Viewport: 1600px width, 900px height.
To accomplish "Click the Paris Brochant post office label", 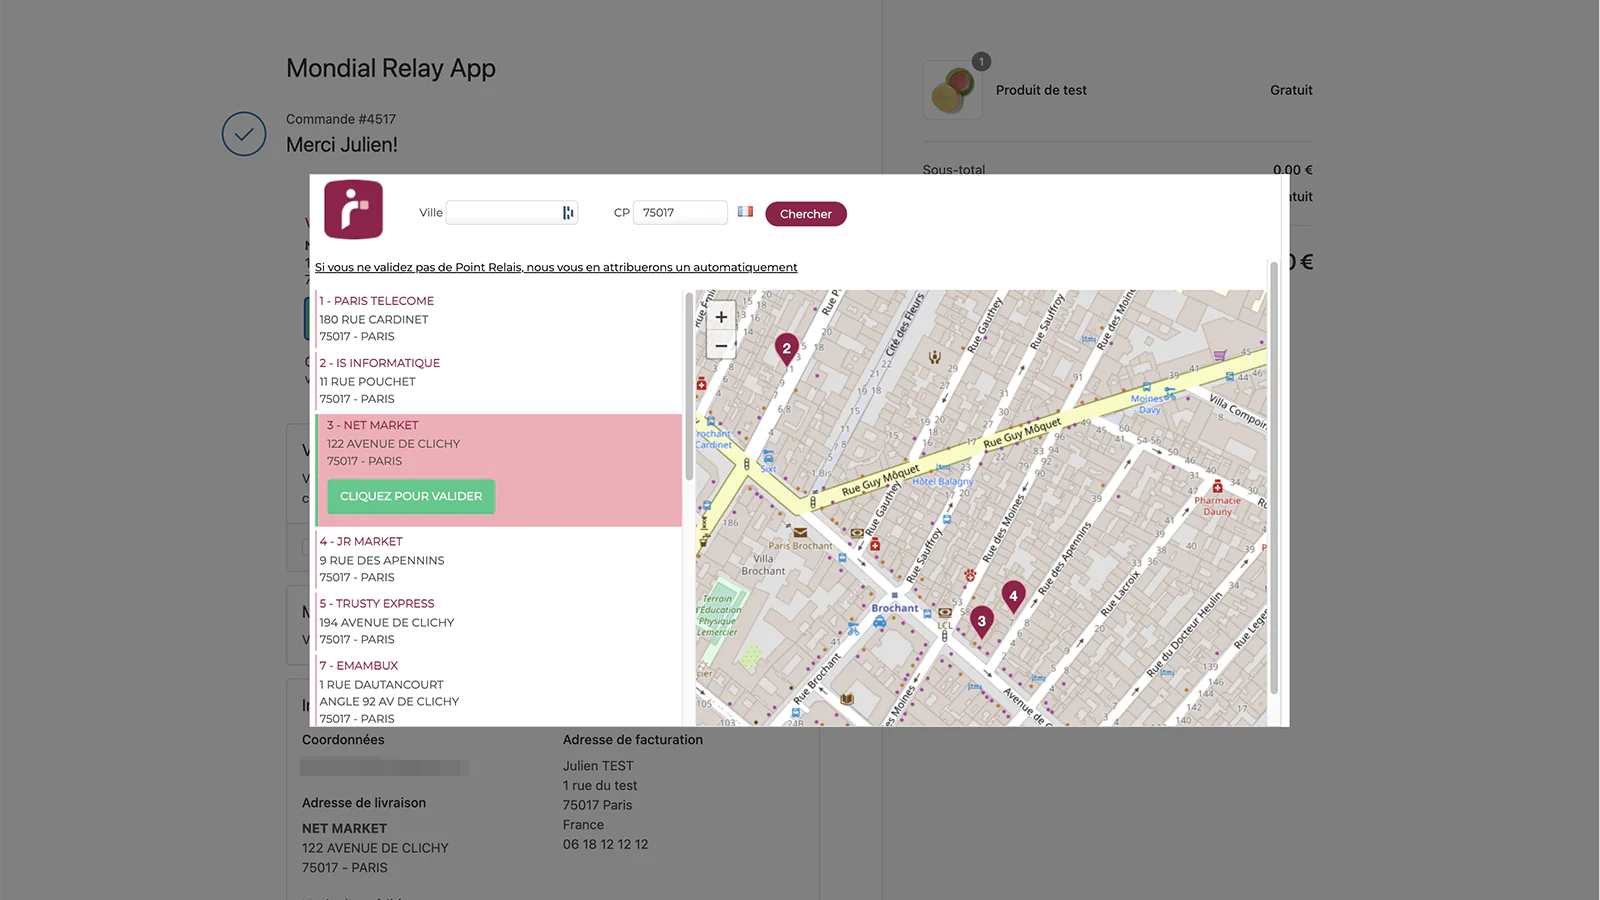I will click(800, 546).
